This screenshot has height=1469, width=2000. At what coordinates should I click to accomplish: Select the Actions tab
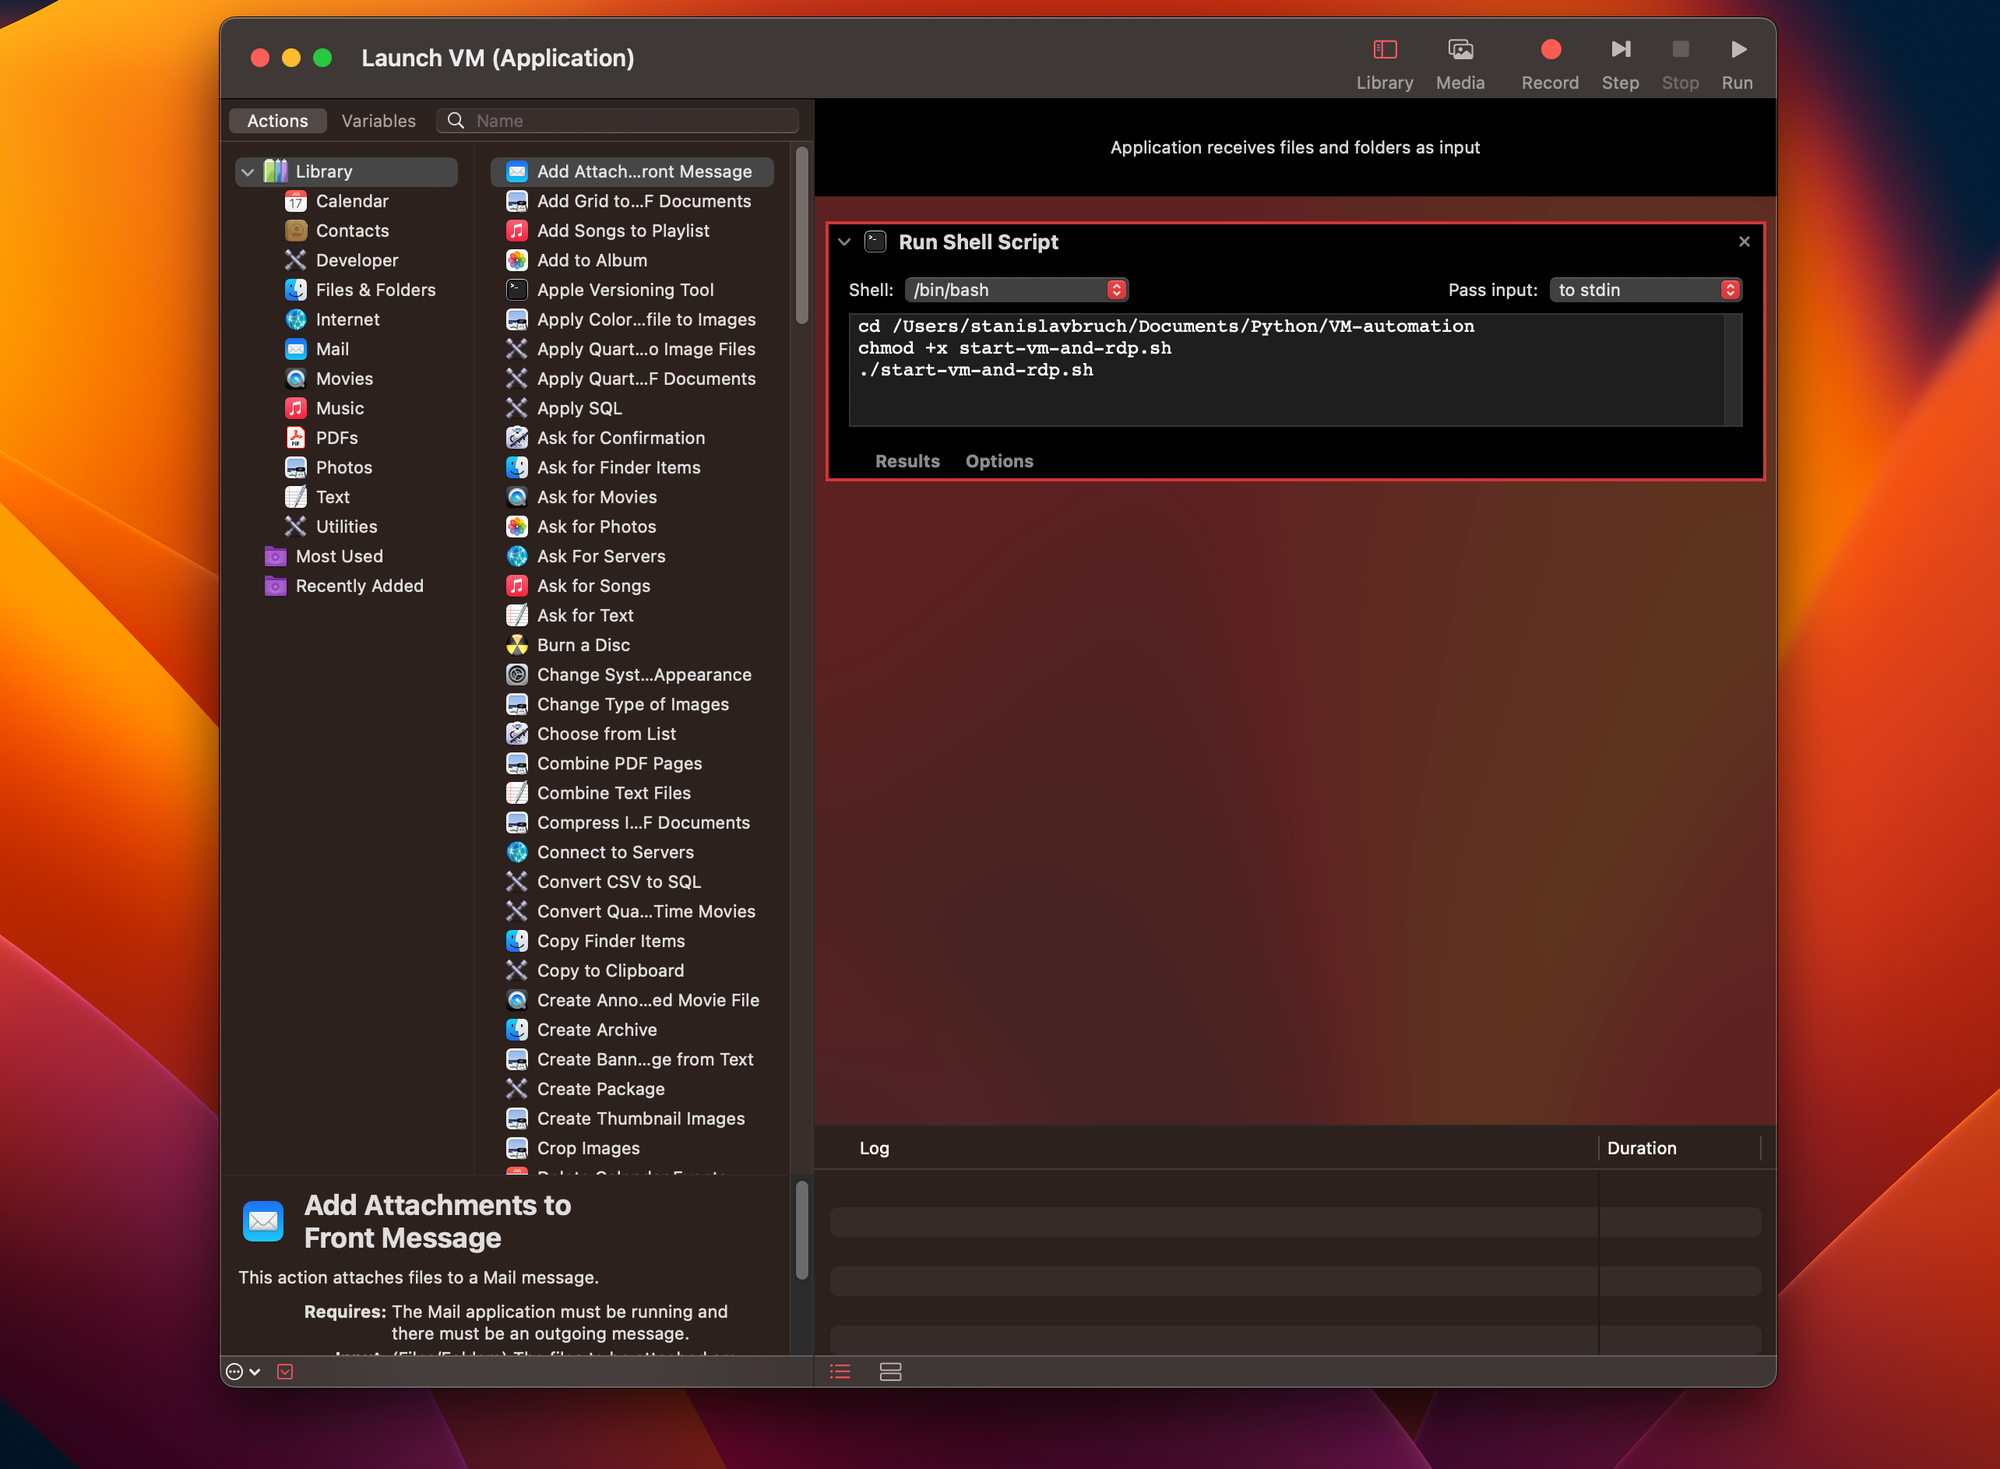point(277,121)
